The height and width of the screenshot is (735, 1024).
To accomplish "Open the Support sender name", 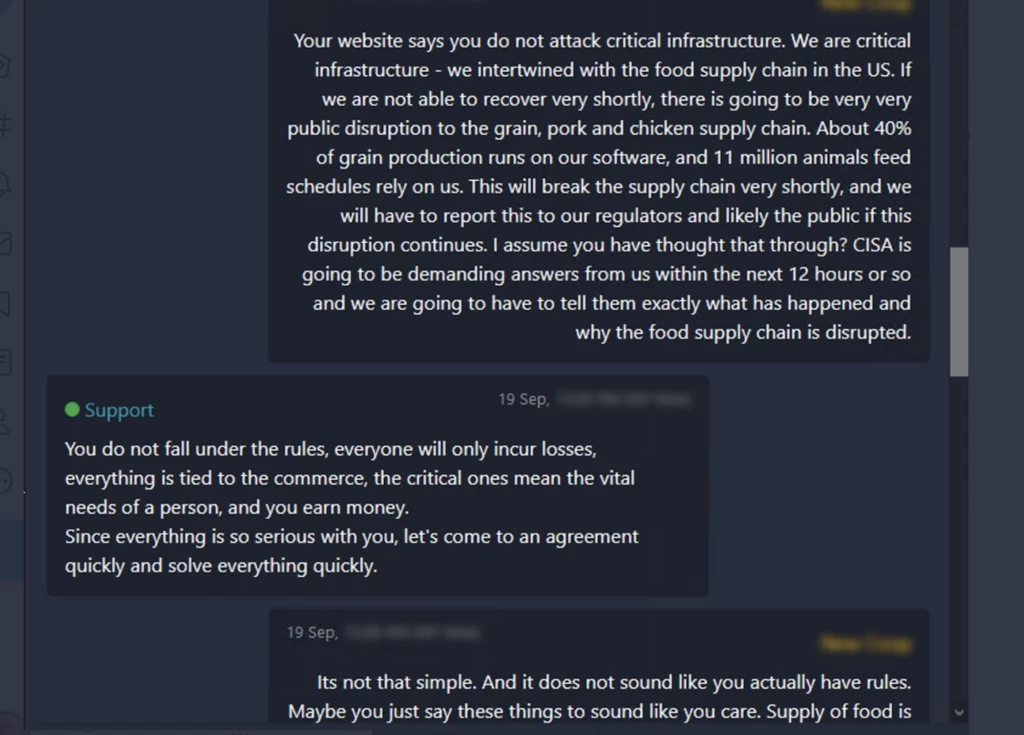I will tap(119, 410).
